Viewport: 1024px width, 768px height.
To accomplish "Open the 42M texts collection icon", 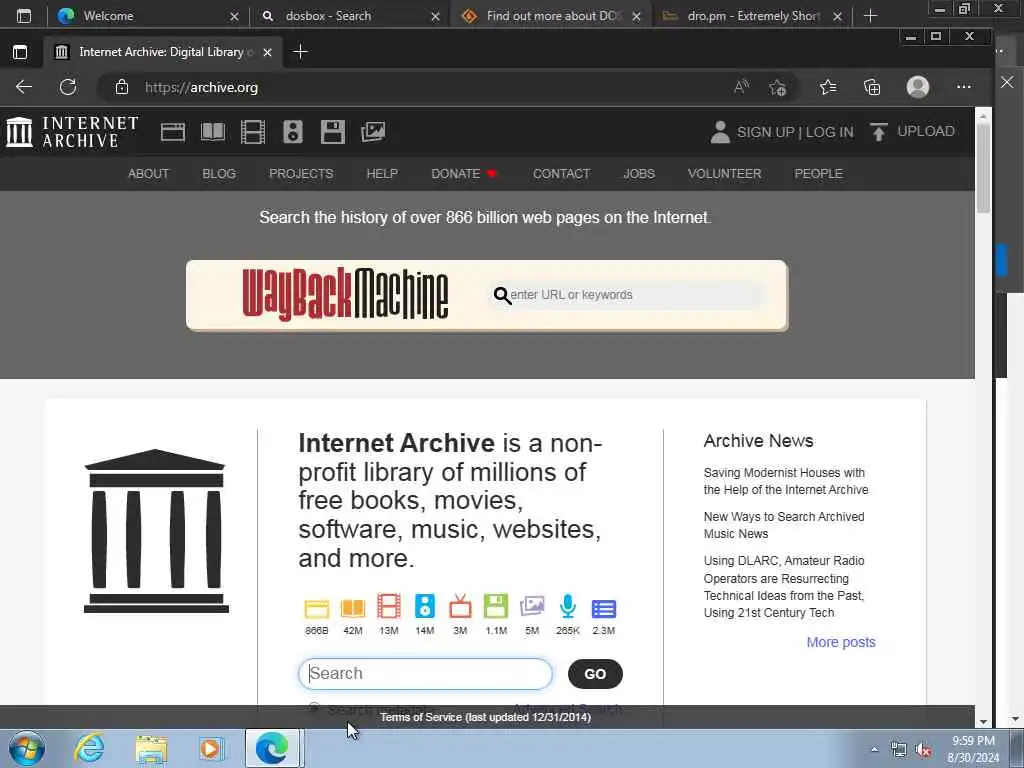I will click(353, 609).
